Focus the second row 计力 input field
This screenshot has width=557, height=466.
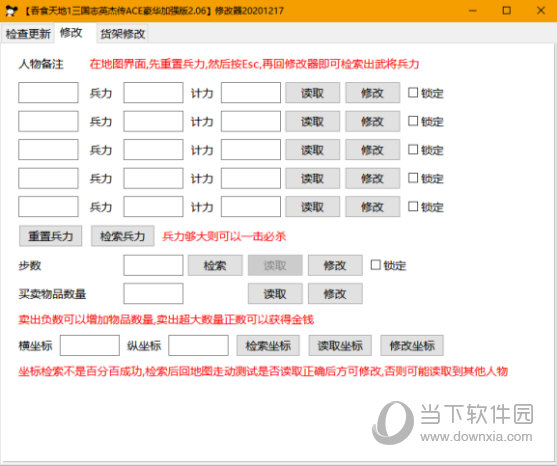[x=251, y=121]
